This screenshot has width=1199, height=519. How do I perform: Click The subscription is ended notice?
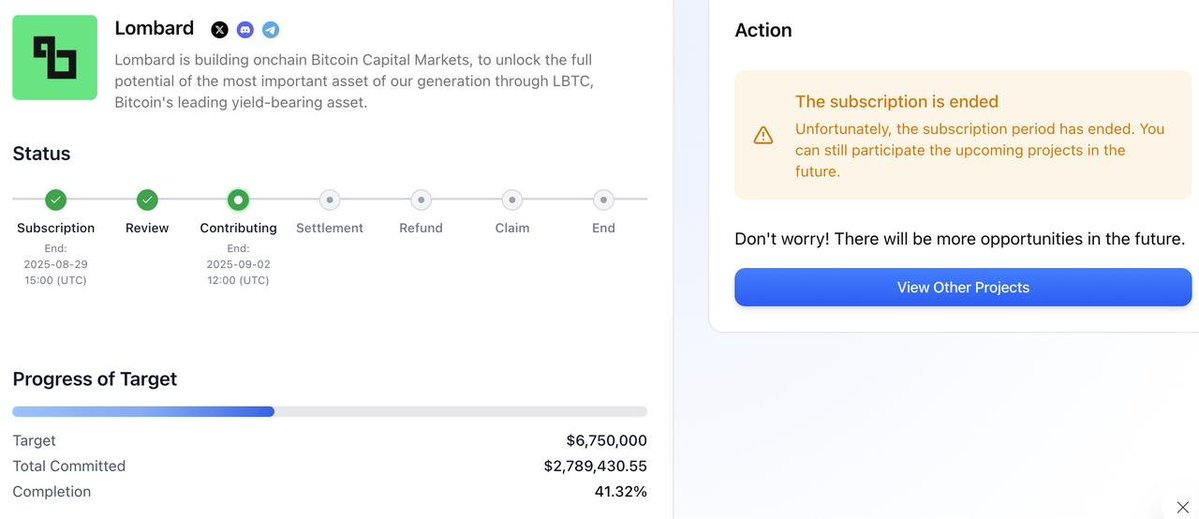[963, 135]
